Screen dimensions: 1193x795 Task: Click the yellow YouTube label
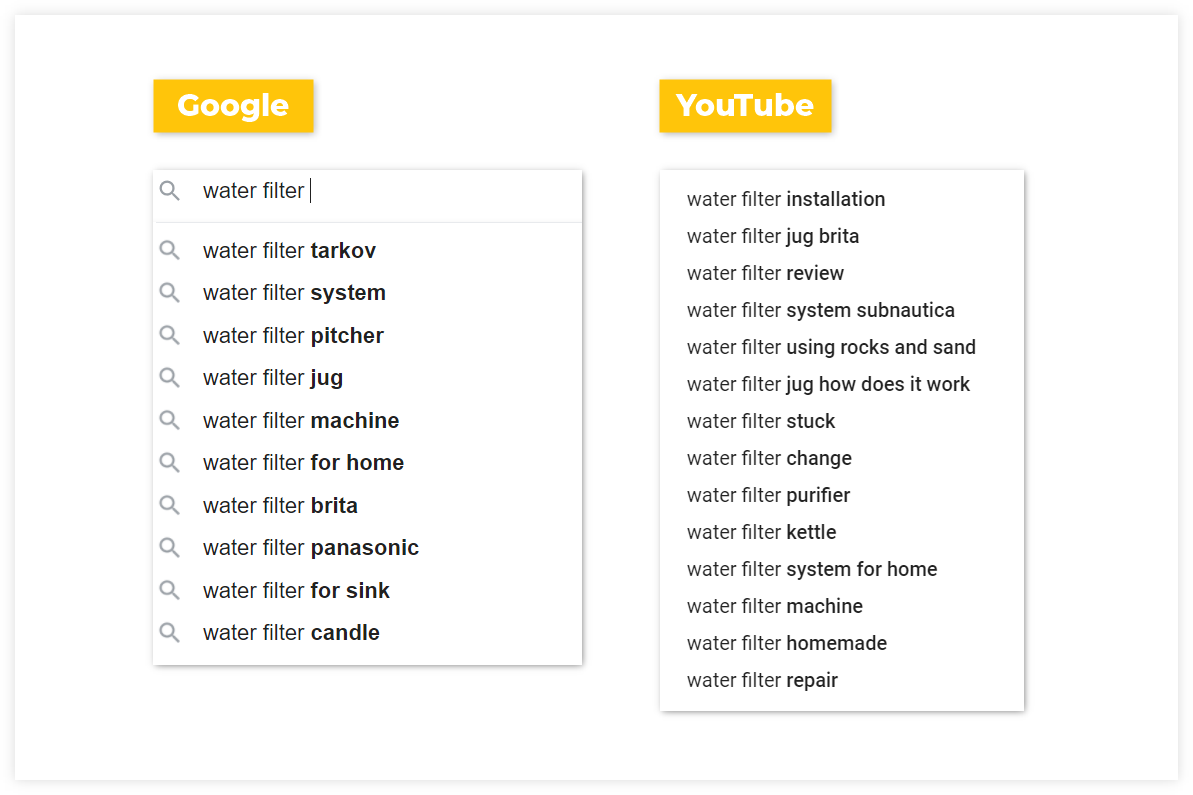pos(745,106)
